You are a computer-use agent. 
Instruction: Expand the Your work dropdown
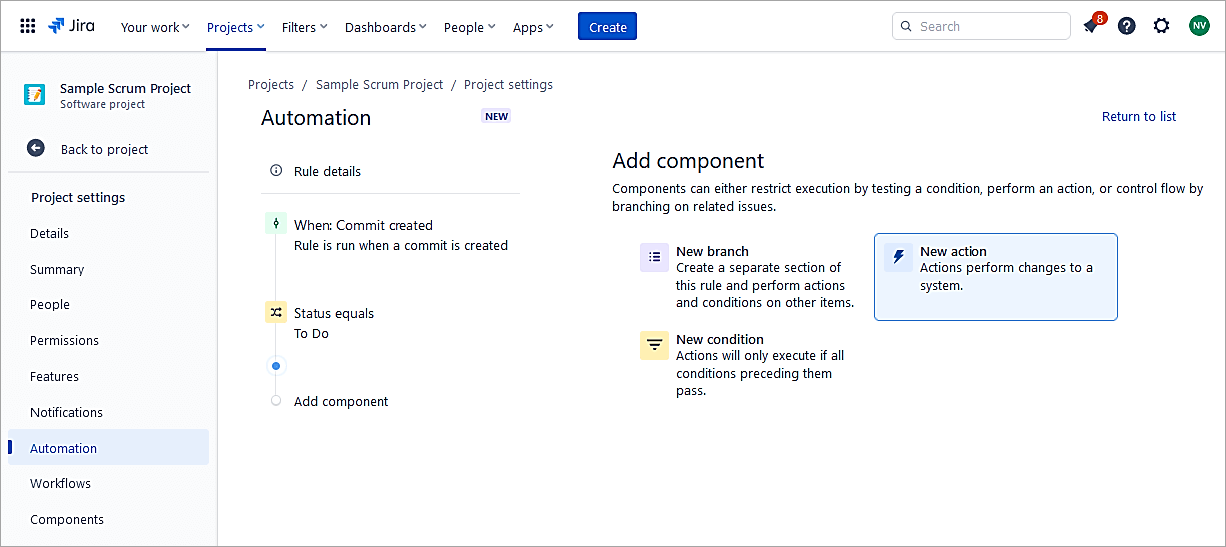(x=155, y=27)
